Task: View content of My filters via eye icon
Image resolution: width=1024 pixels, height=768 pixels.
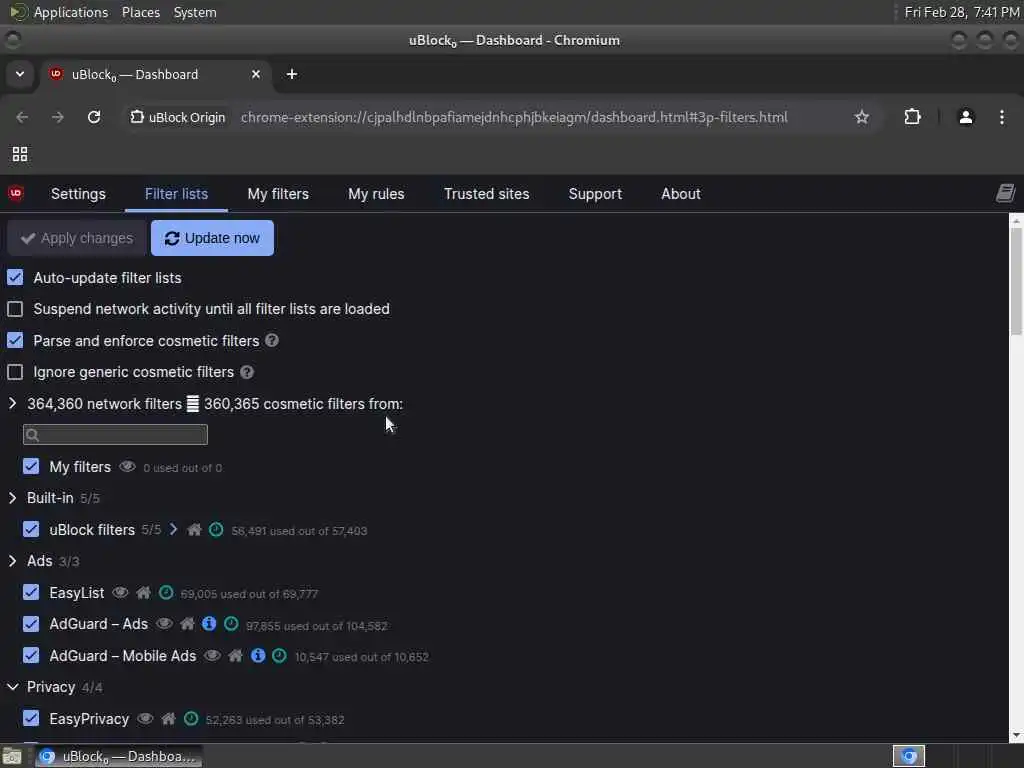Action: coord(127,466)
